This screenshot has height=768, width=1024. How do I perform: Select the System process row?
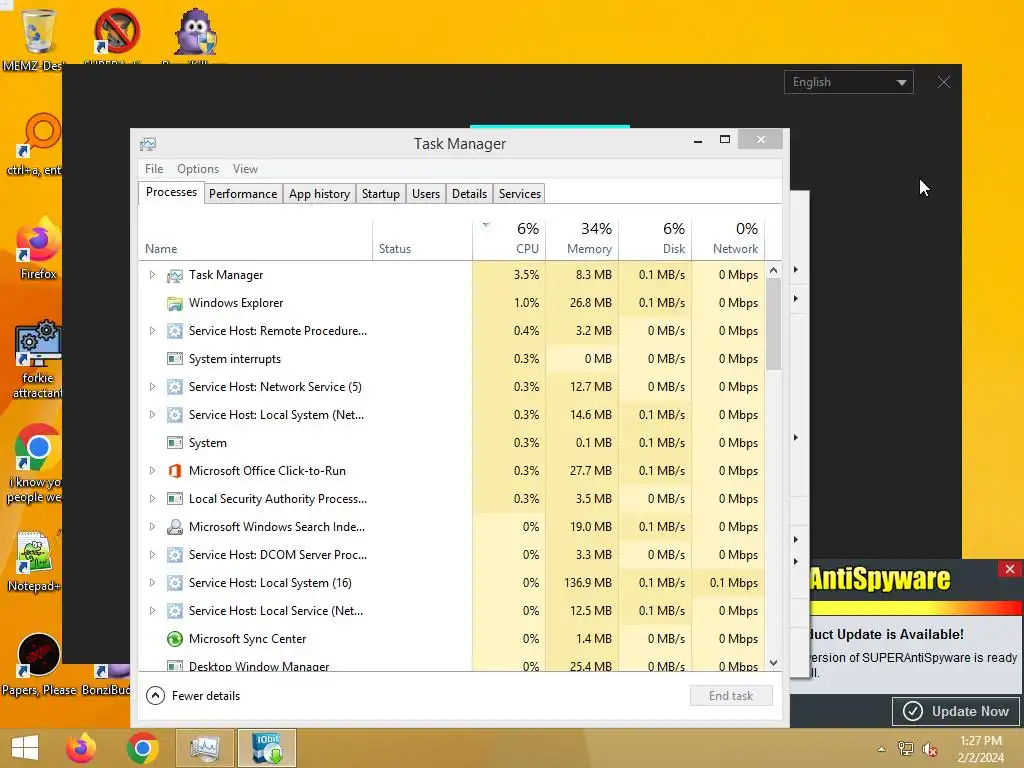[x=451, y=443]
